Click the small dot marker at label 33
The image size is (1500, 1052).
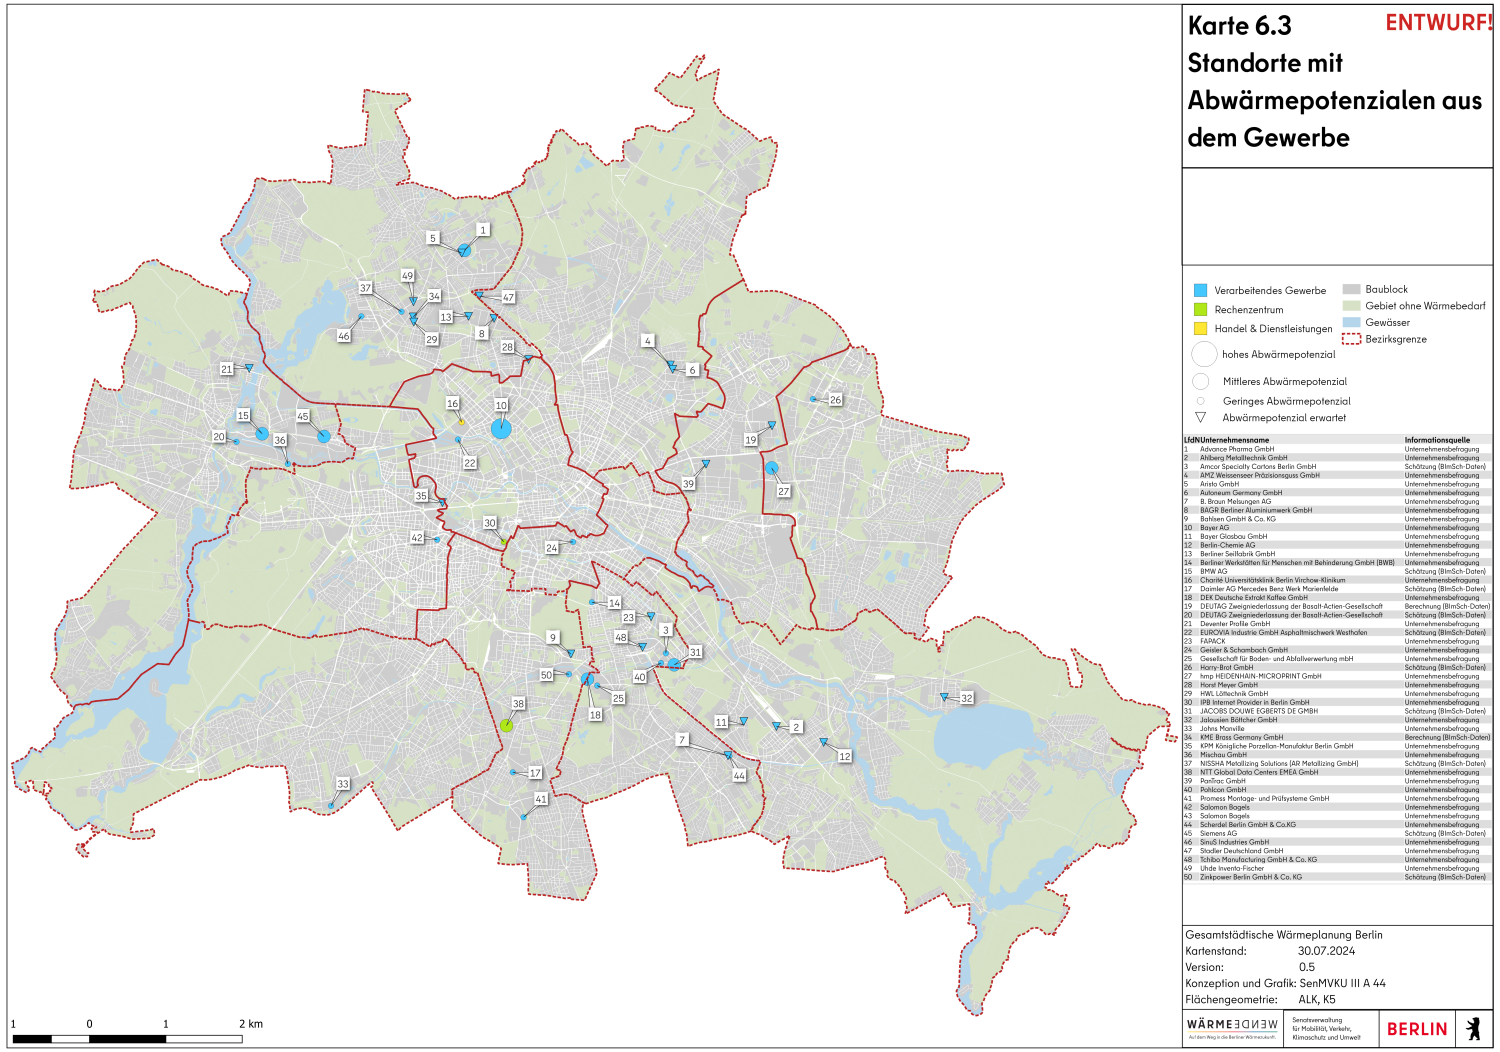(x=331, y=805)
